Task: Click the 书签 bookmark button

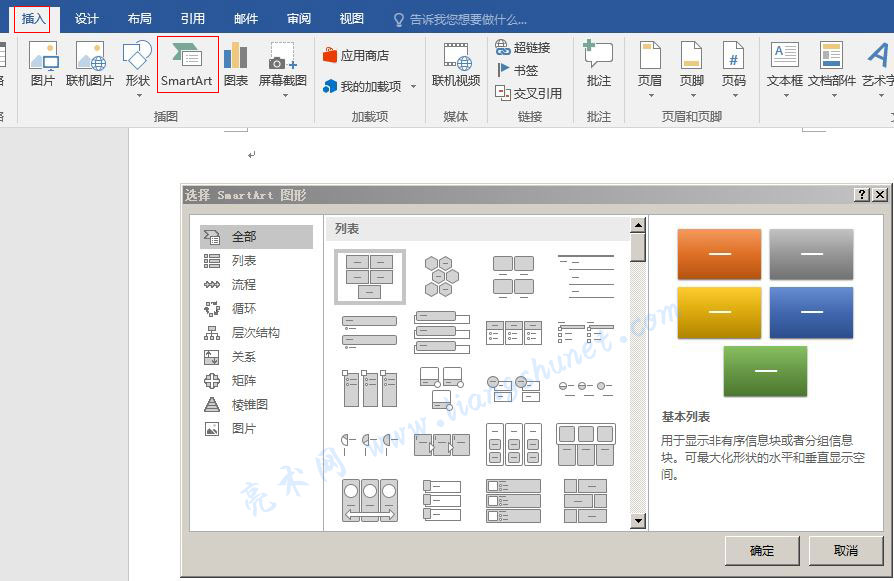Action: pyautogui.click(x=517, y=70)
